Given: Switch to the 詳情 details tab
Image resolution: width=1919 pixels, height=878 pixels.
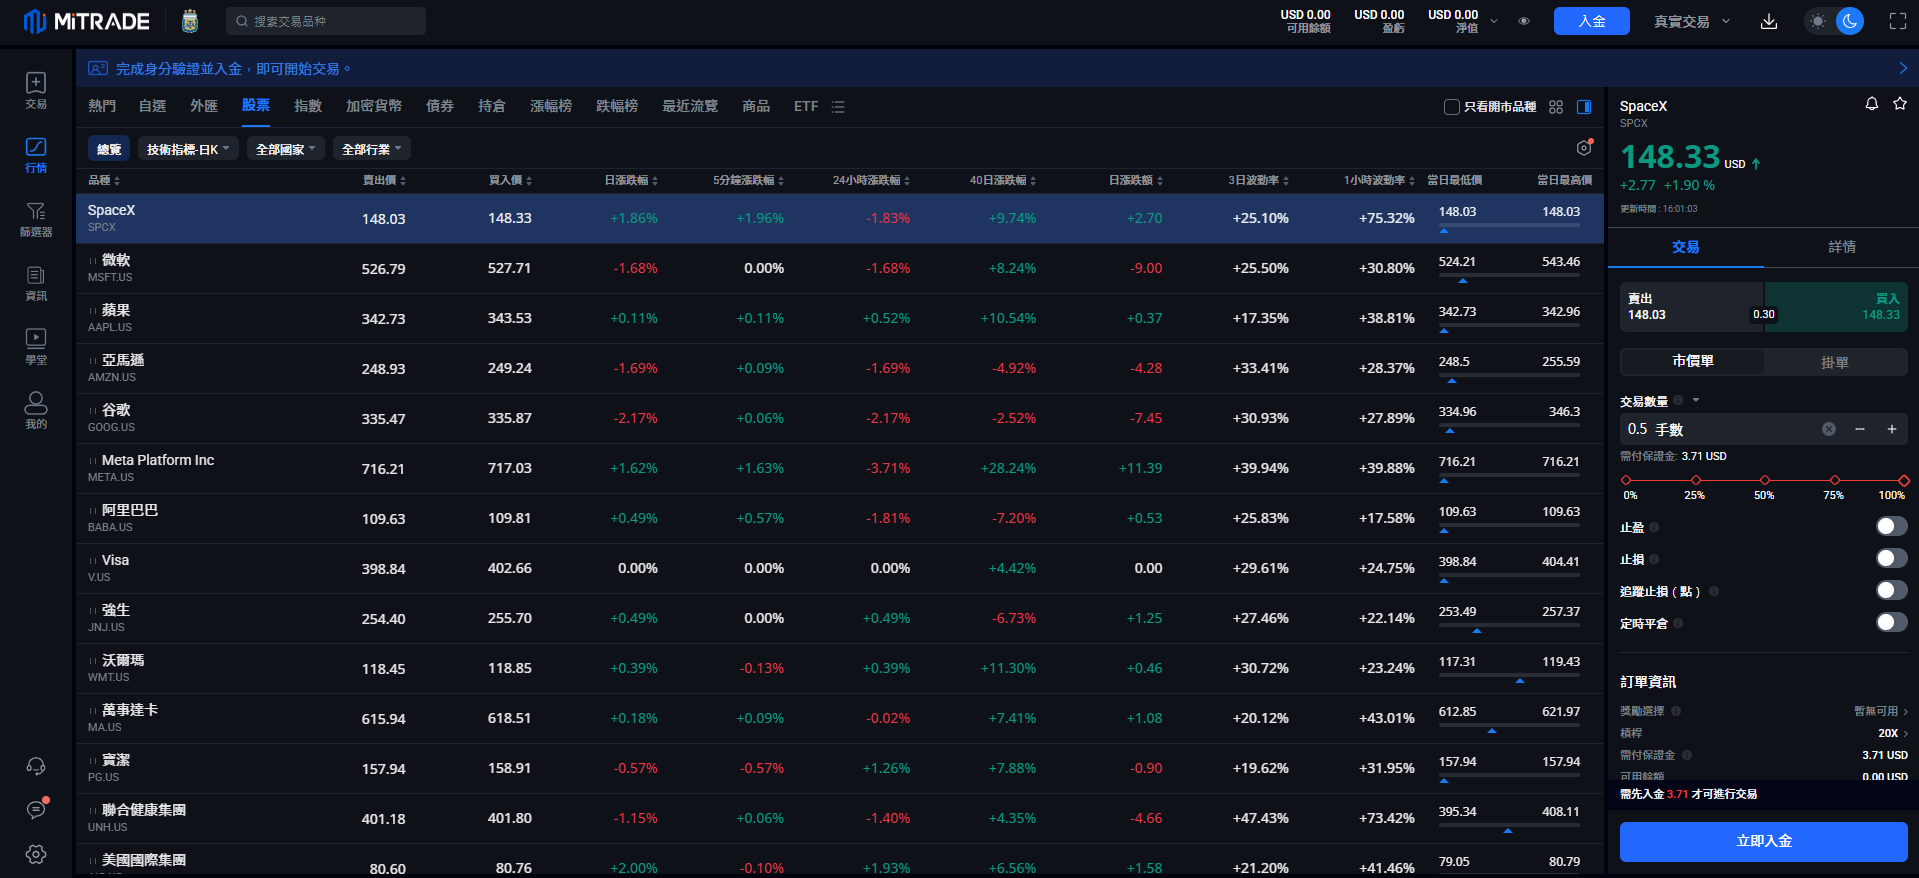Looking at the screenshot, I should tap(1842, 247).
